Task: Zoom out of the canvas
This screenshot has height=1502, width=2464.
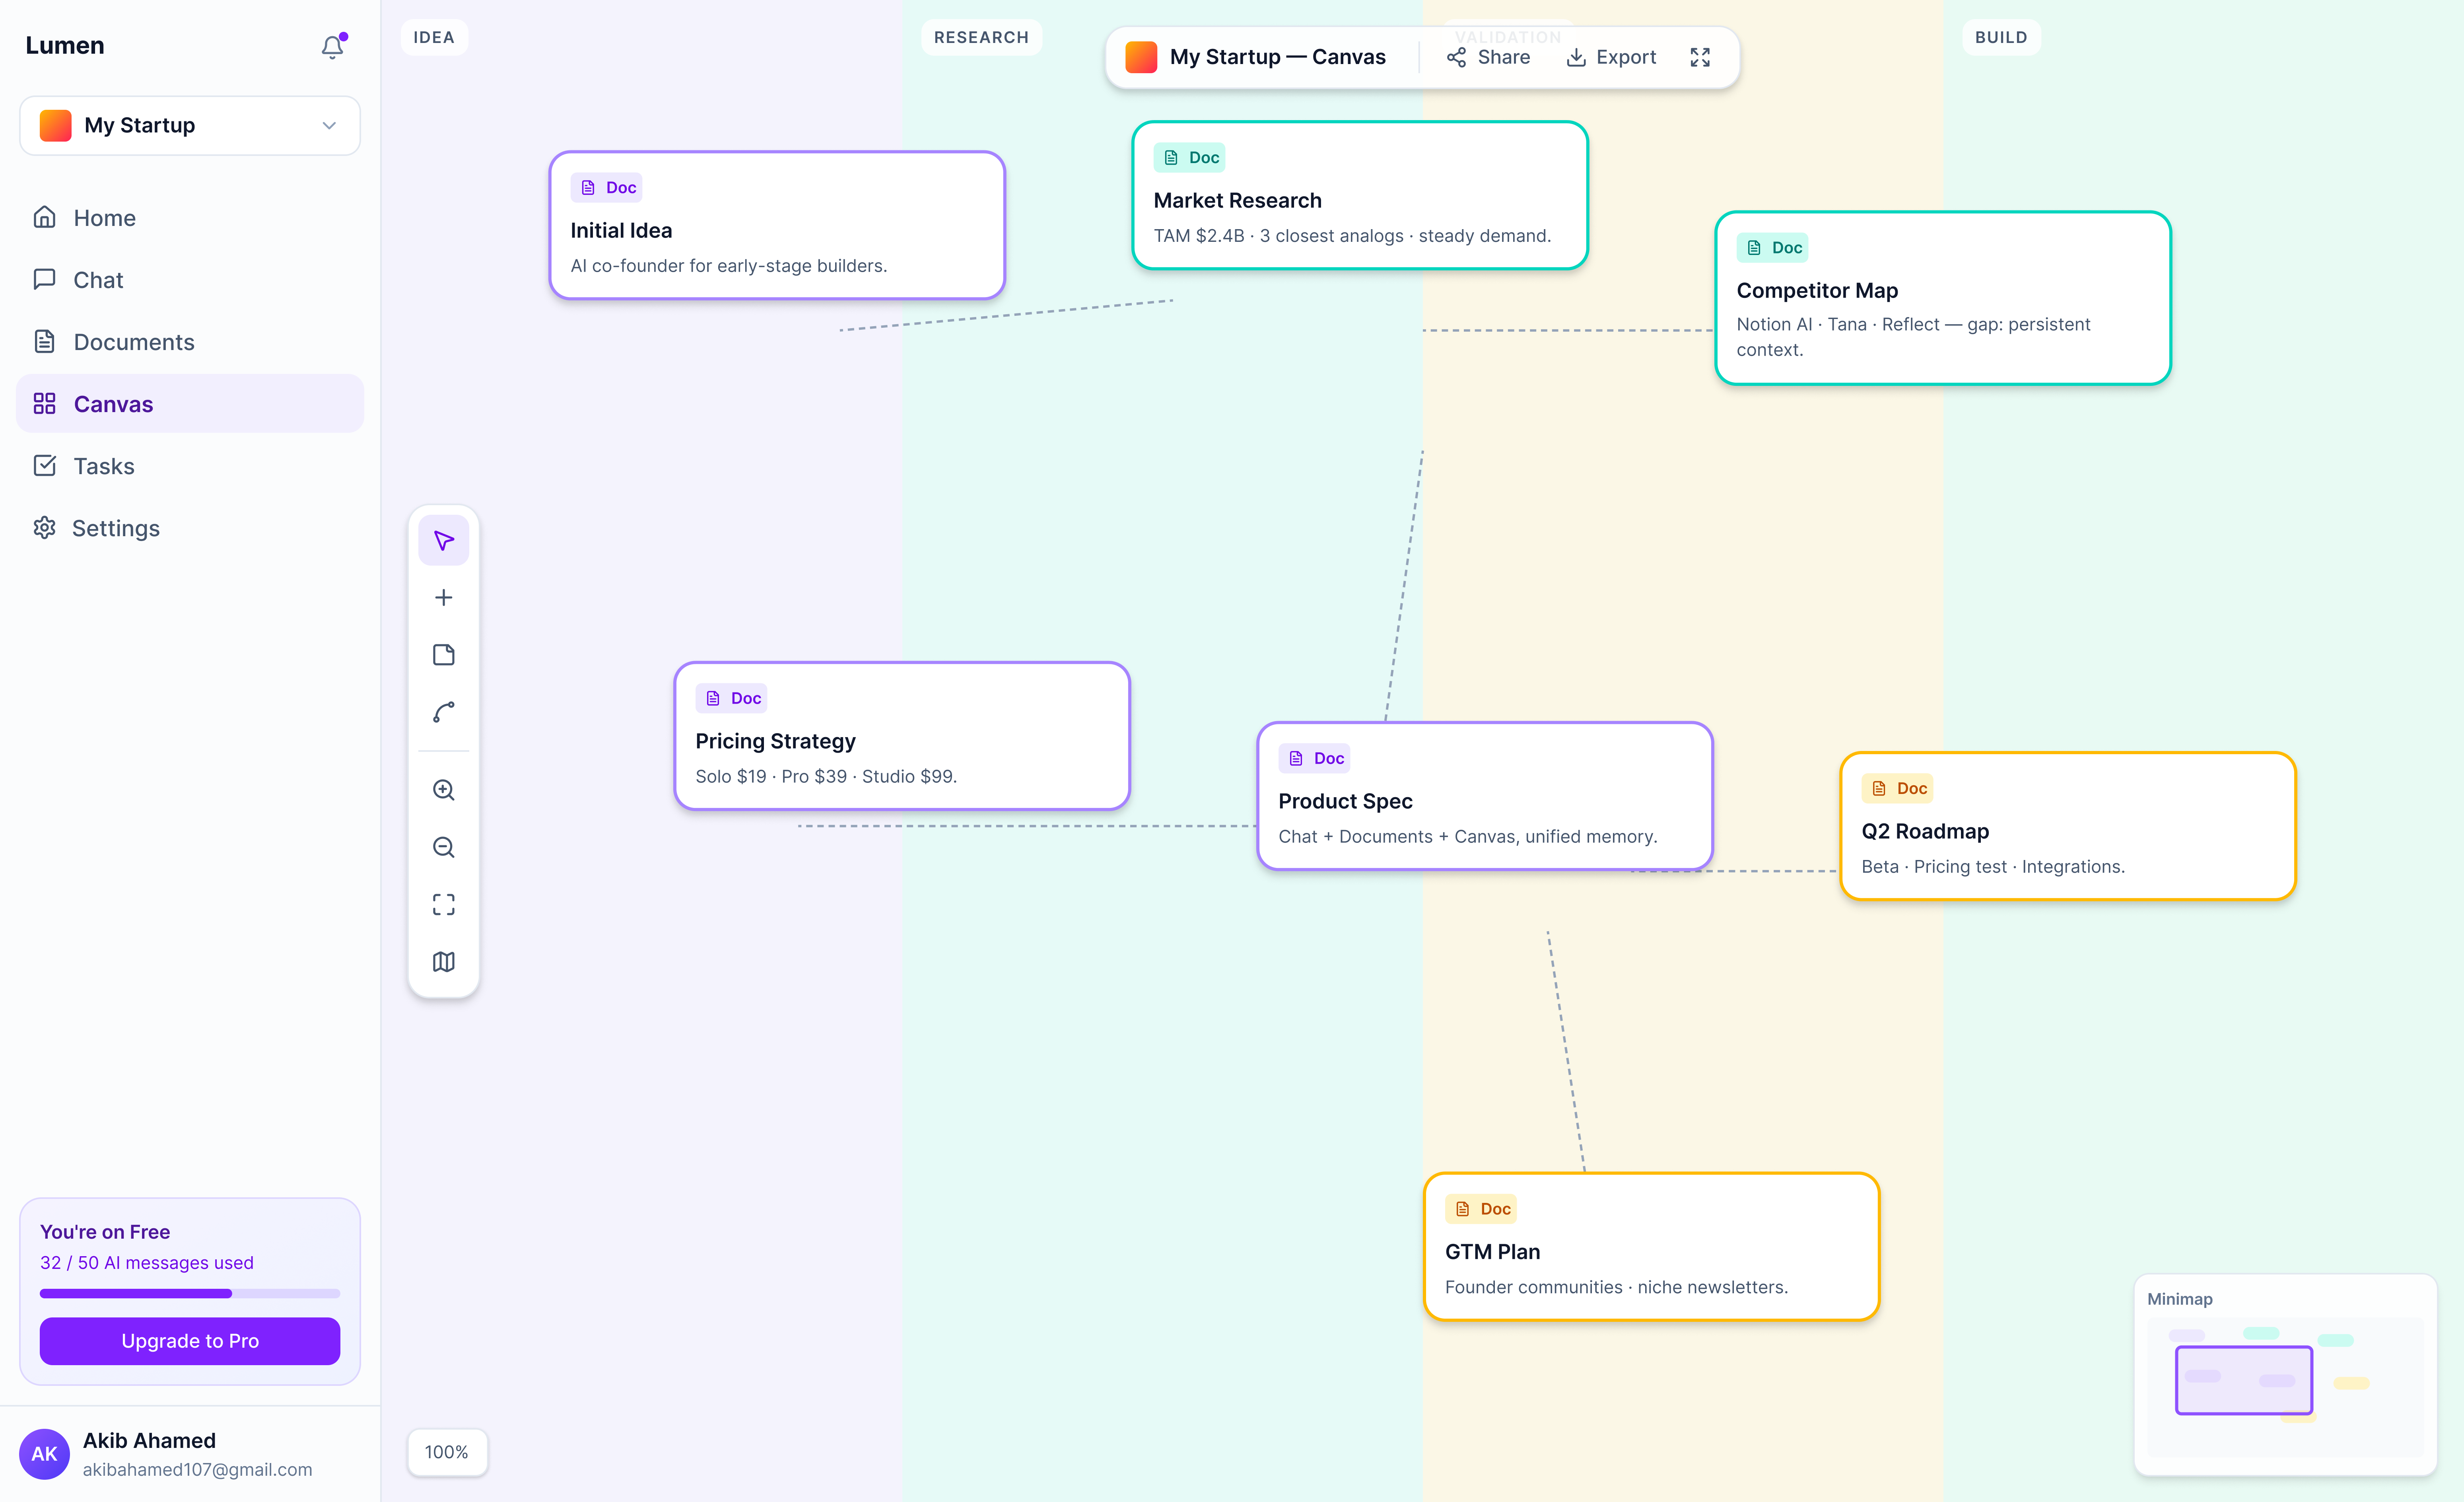Action: coord(444,847)
